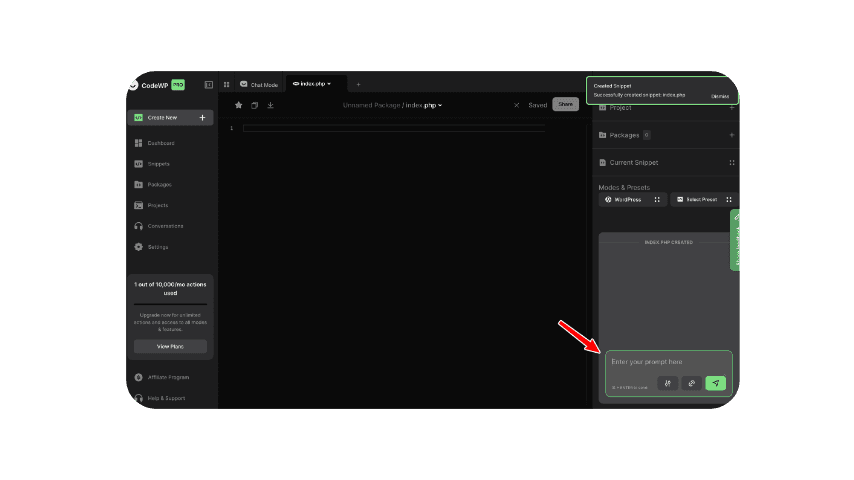Switch to the Chat Mode tab

[x=259, y=84]
